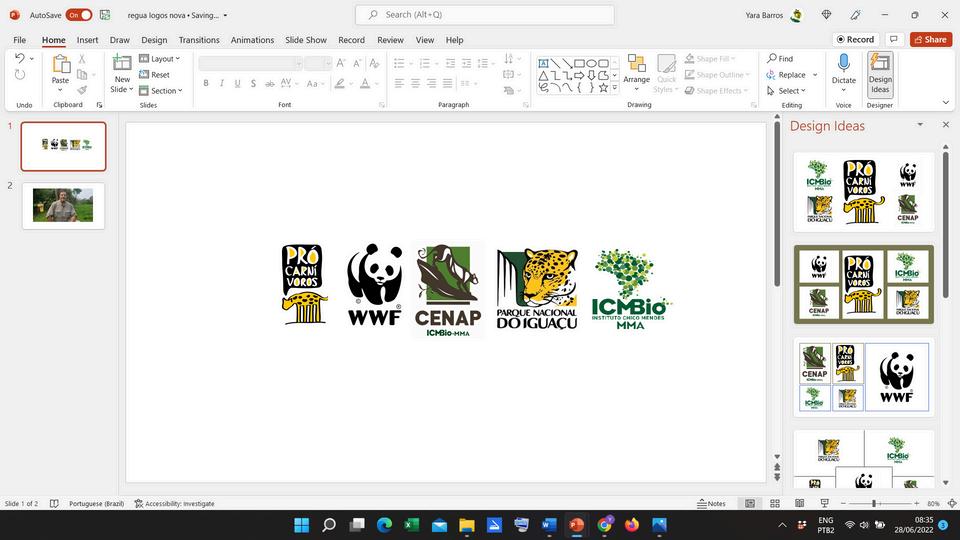Viewport: 960px width, 540px height.
Task: Open the Layout dropdown
Action: point(160,59)
